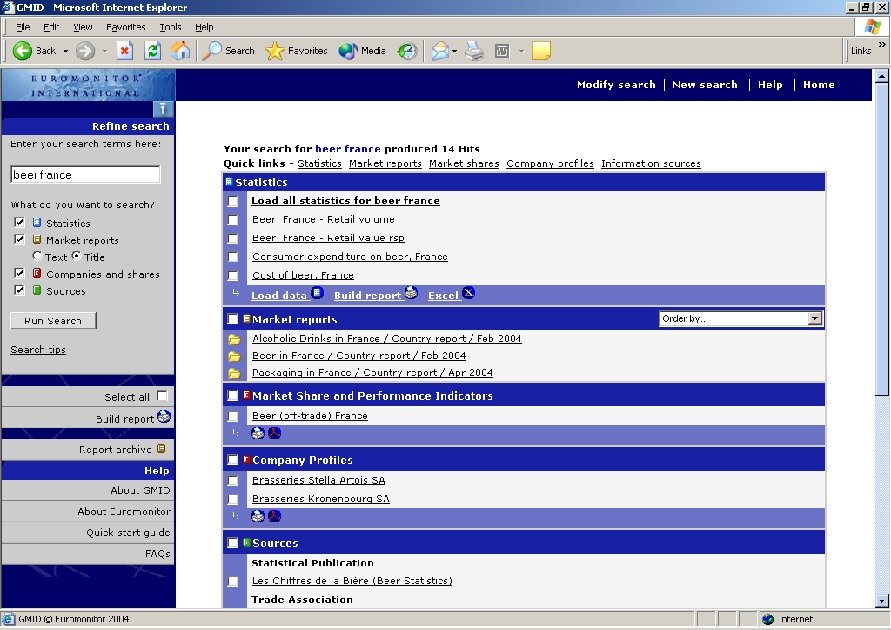Click inside the beer france search field
The image size is (891, 630).
(x=85, y=173)
